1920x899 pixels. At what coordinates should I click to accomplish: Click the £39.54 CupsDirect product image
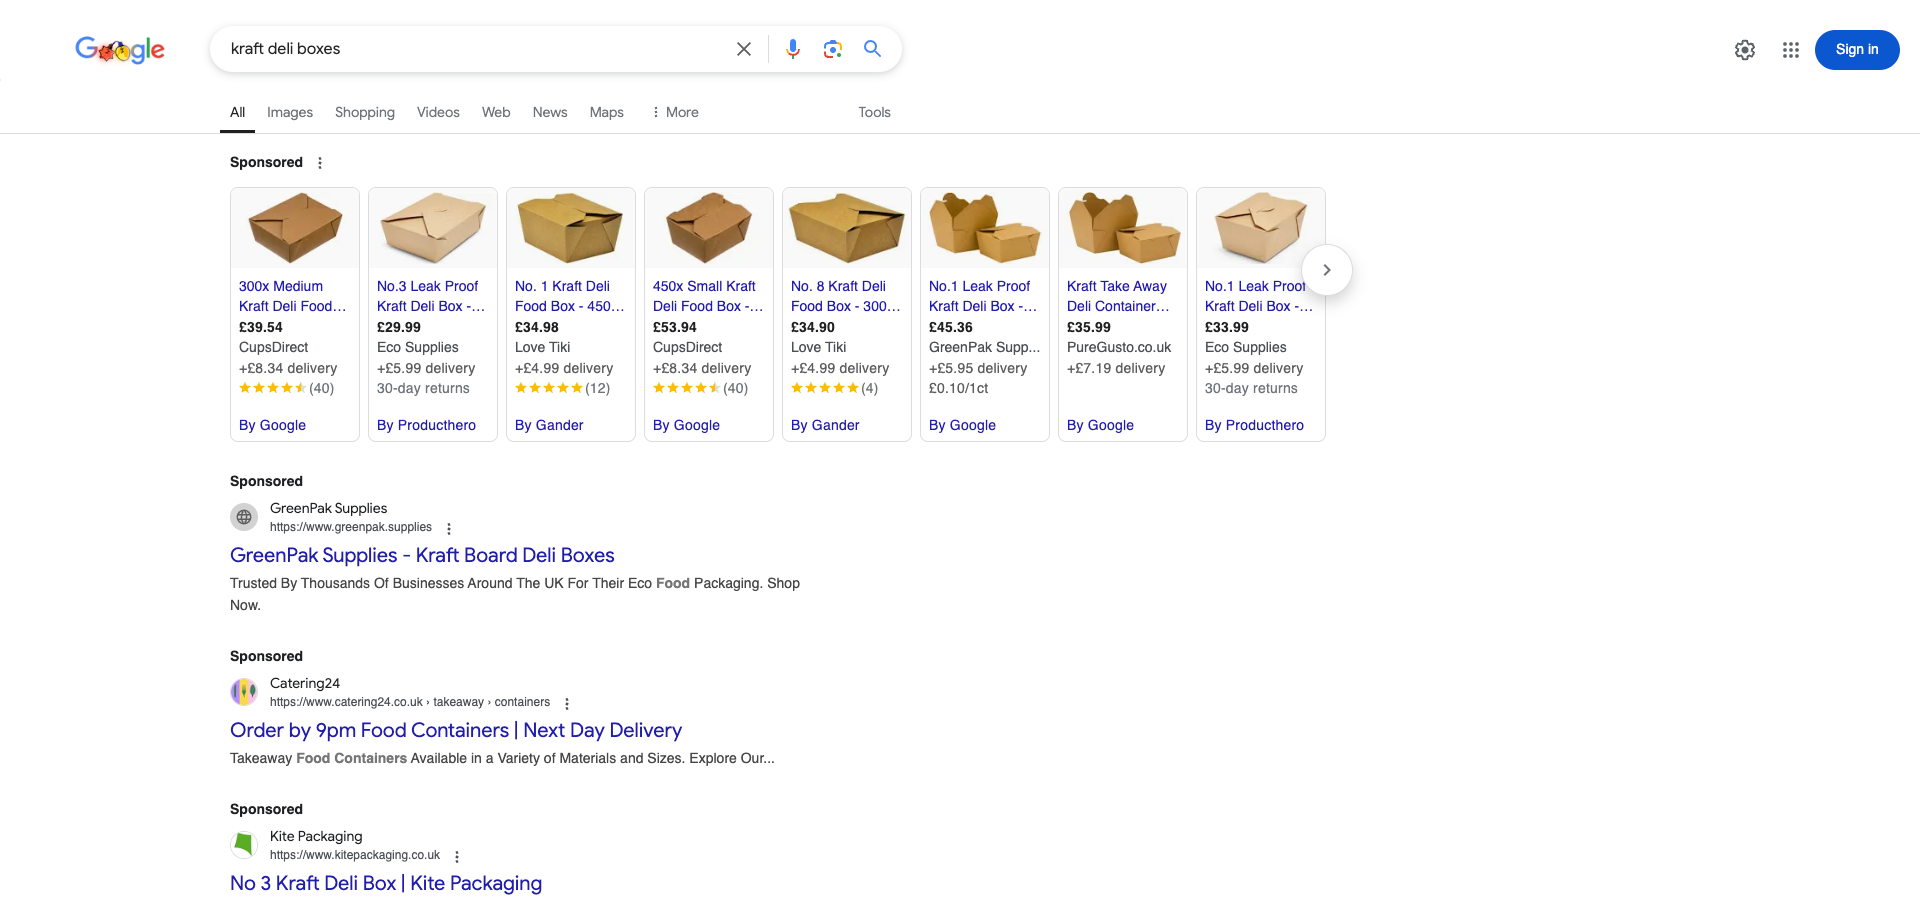pos(295,228)
